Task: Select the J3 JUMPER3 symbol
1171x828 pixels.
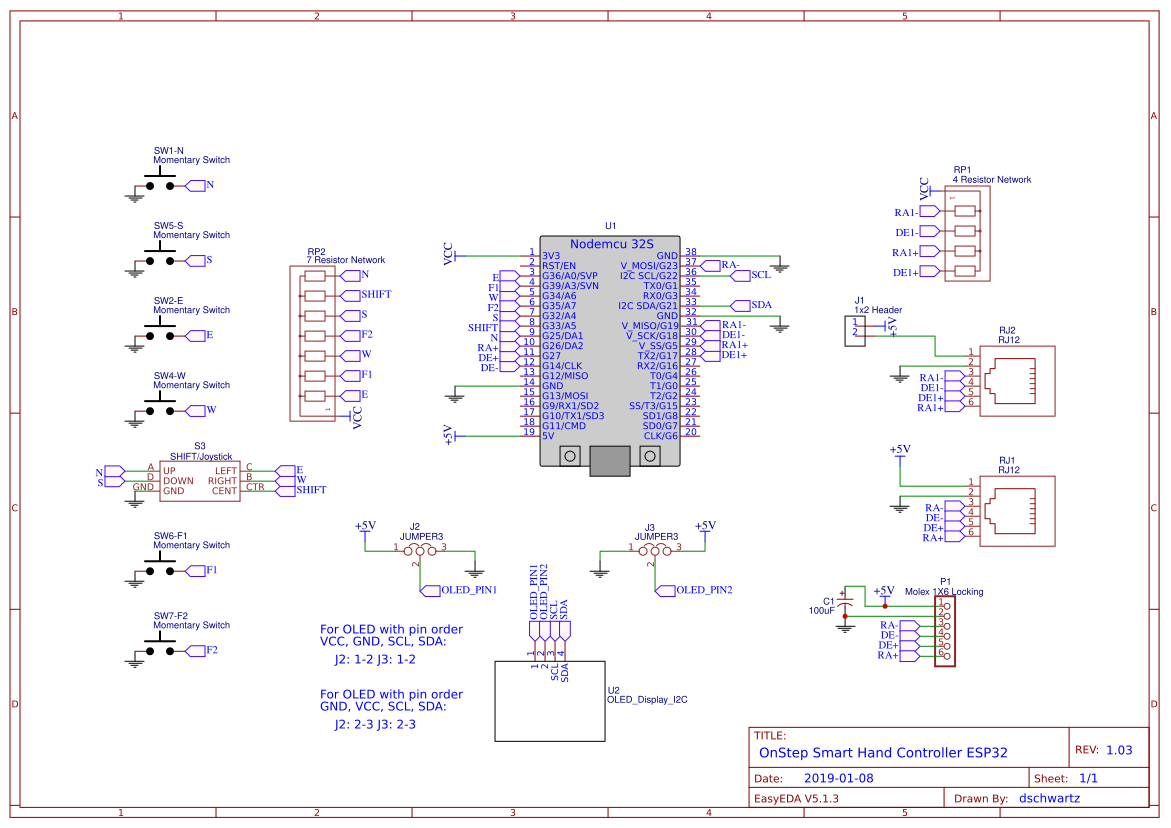Action: pyautogui.click(x=655, y=552)
